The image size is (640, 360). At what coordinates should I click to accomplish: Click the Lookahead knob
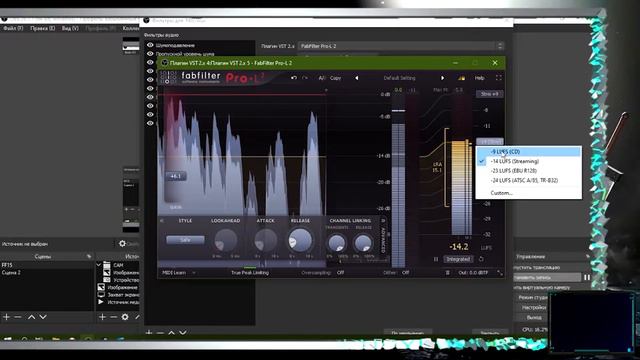point(225,240)
